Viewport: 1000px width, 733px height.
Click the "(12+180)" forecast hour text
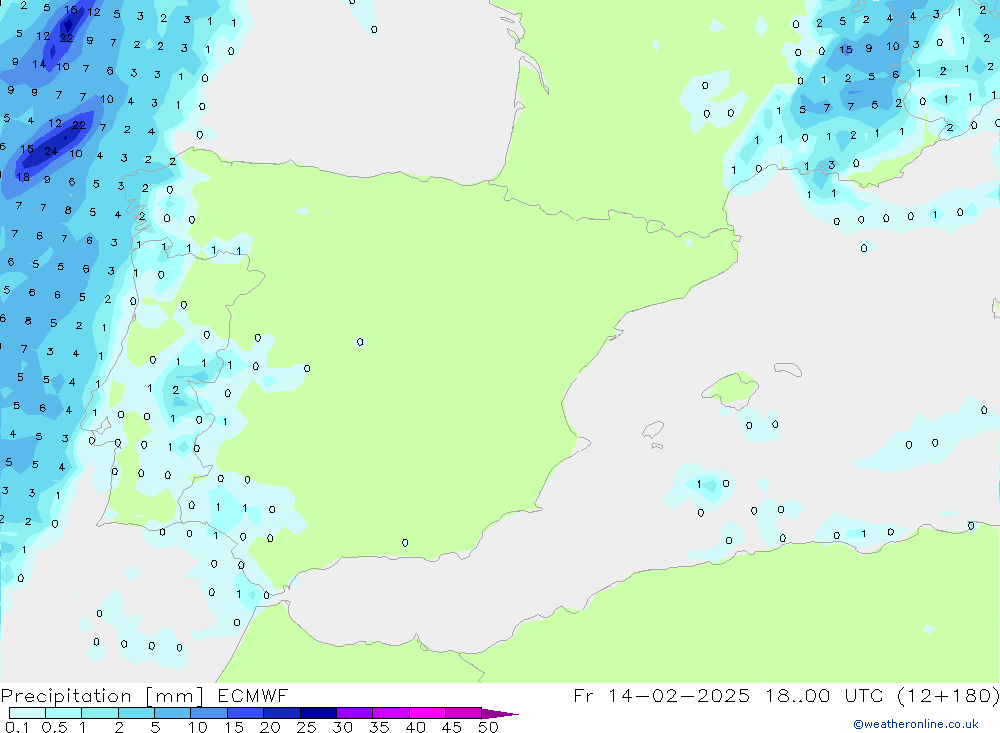click(948, 695)
